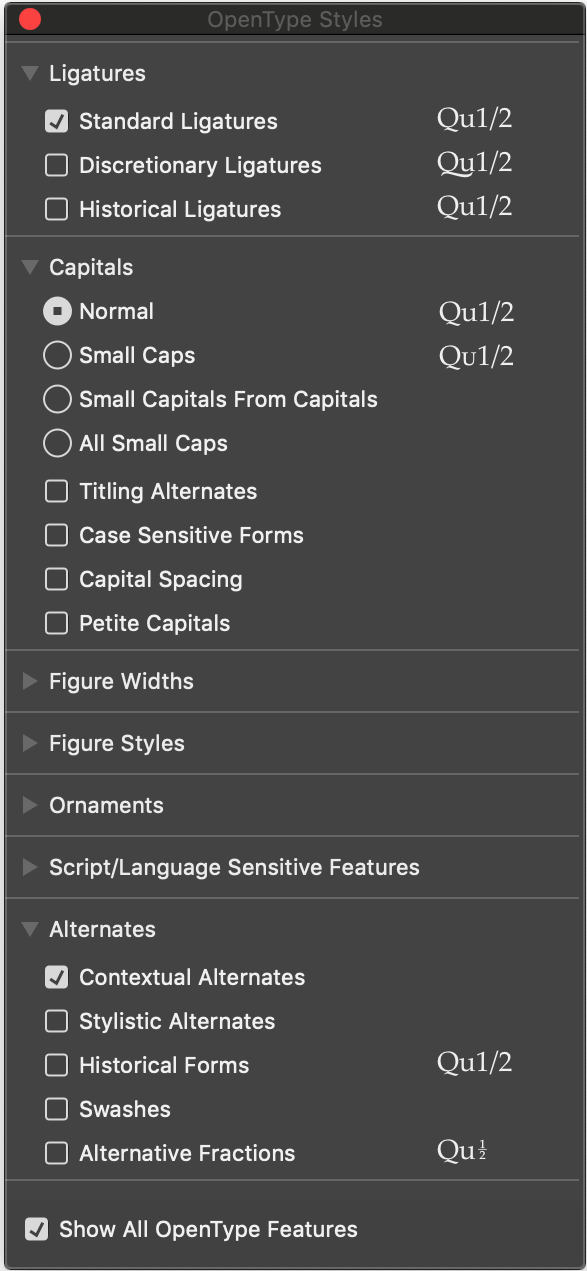This screenshot has width=587, height=1271.
Task: Select the Small Caps radio button
Action: pyautogui.click(x=58, y=355)
